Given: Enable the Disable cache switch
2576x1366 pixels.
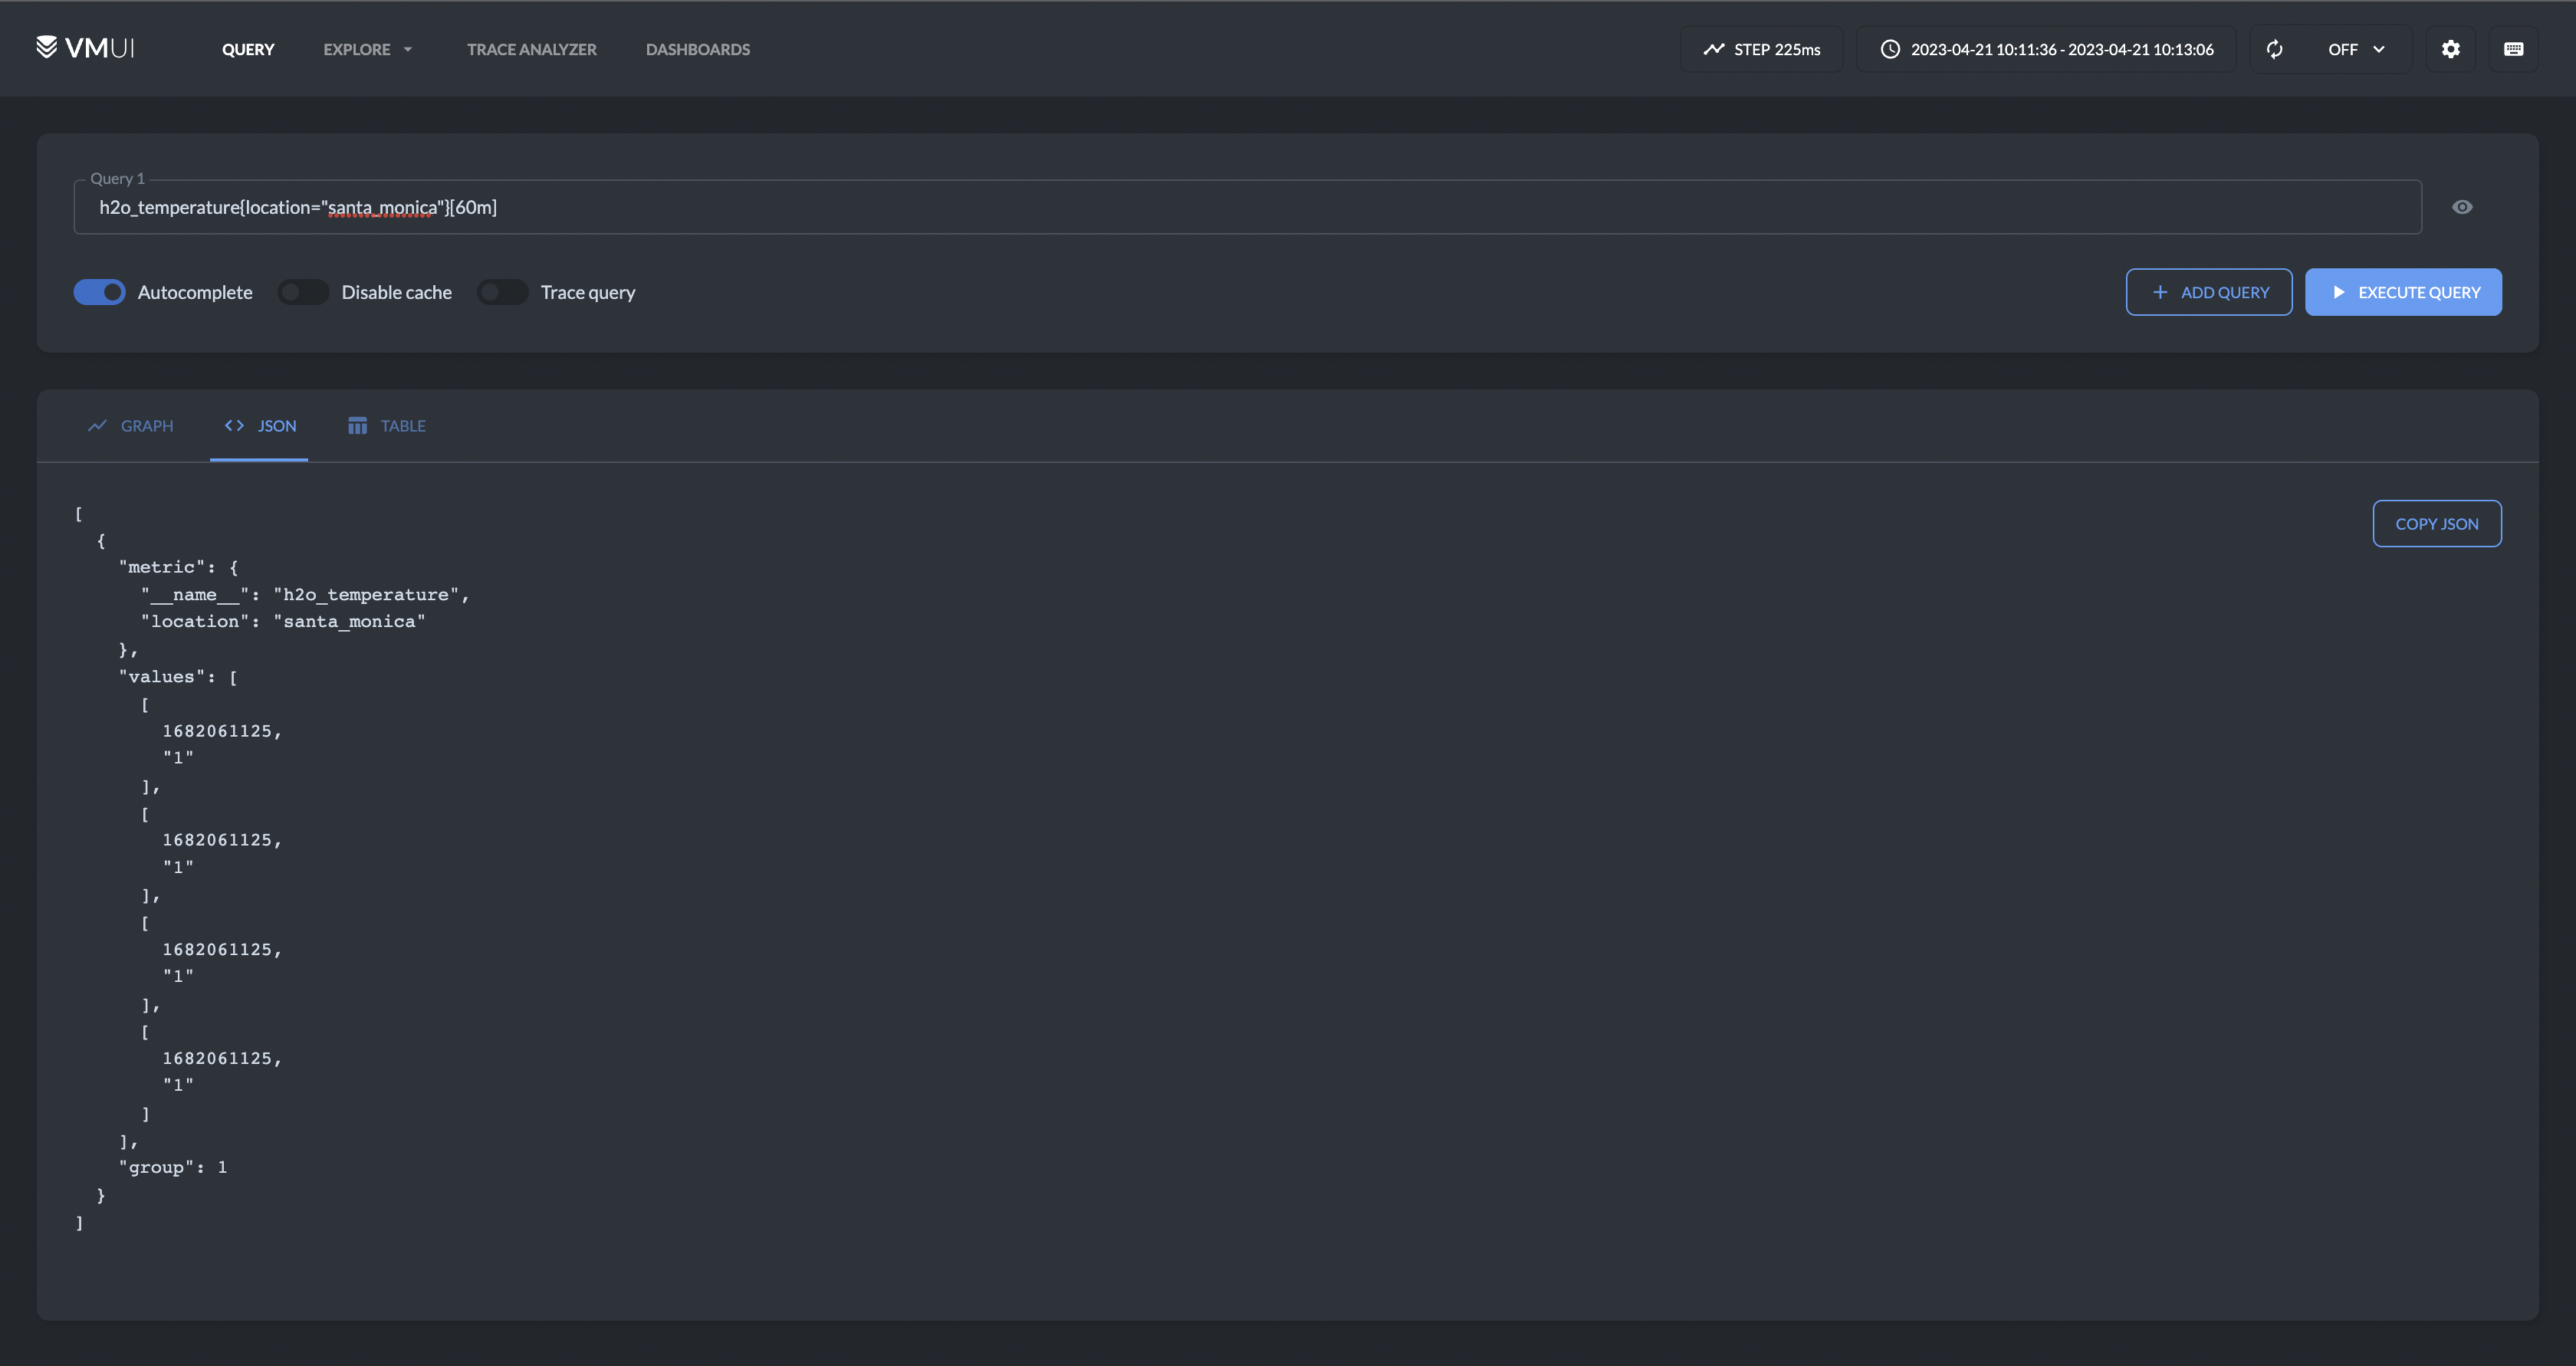Looking at the screenshot, I should pos(302,292).
